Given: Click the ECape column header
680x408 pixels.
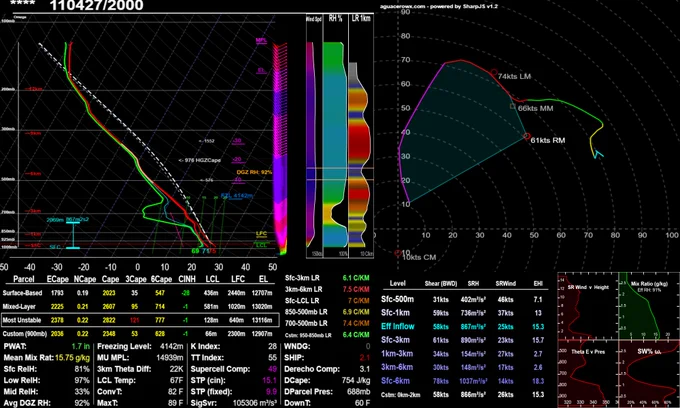Looking at the screenshot, I should 57,280.
